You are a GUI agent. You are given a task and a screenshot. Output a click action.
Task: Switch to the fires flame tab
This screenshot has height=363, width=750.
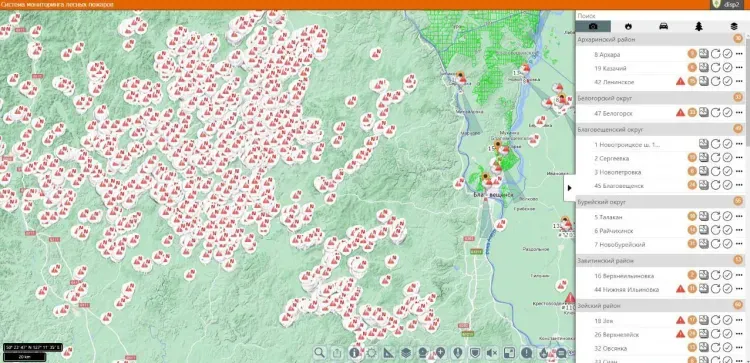629,26
